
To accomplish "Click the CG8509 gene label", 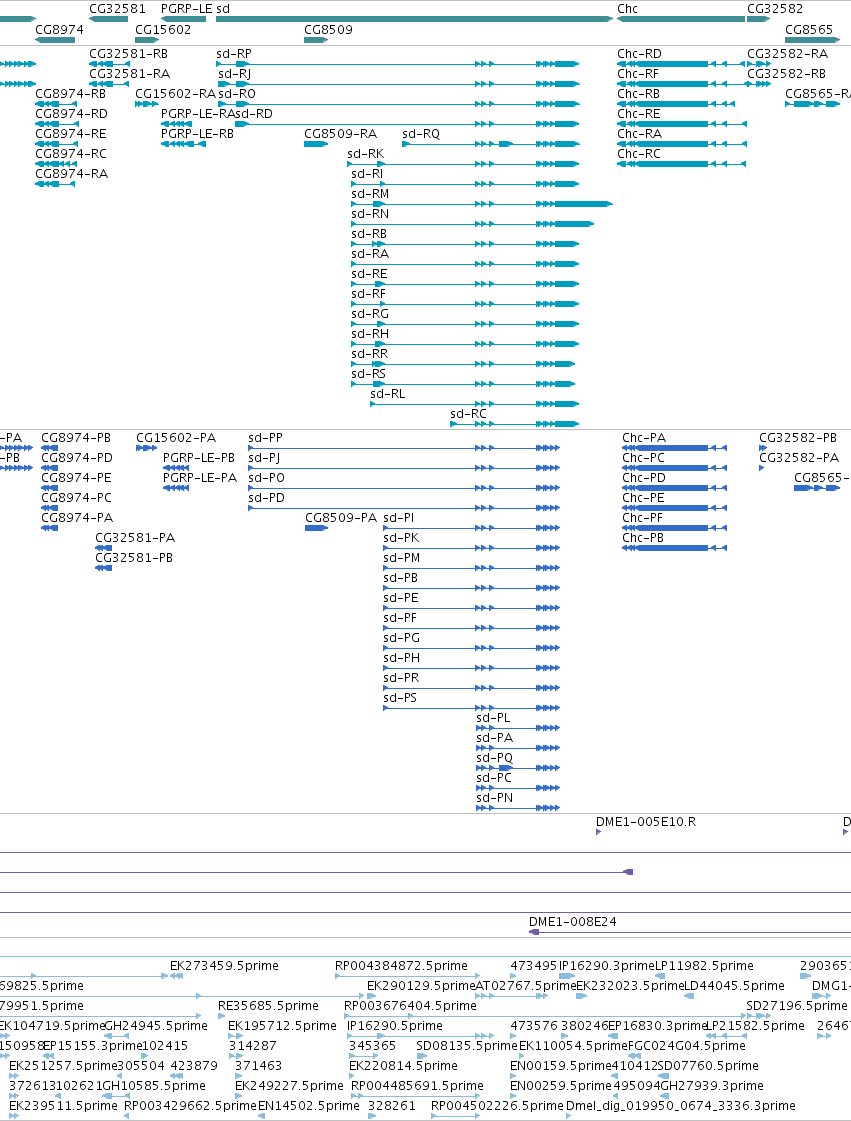I will tap(328, 29).
